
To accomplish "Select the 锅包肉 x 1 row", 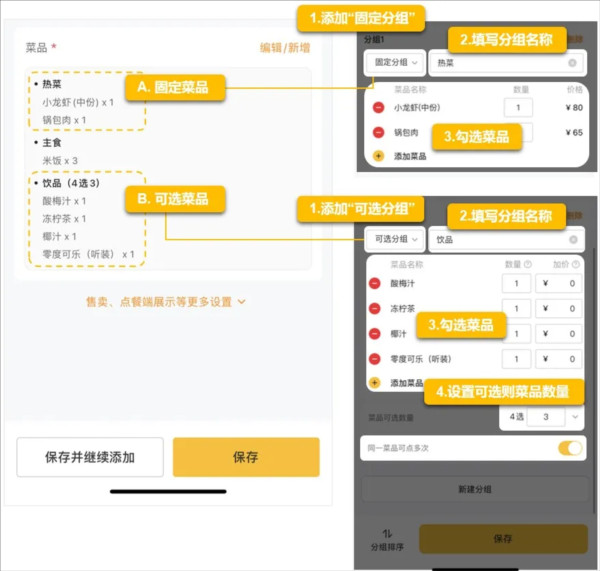I will [64, 120].
